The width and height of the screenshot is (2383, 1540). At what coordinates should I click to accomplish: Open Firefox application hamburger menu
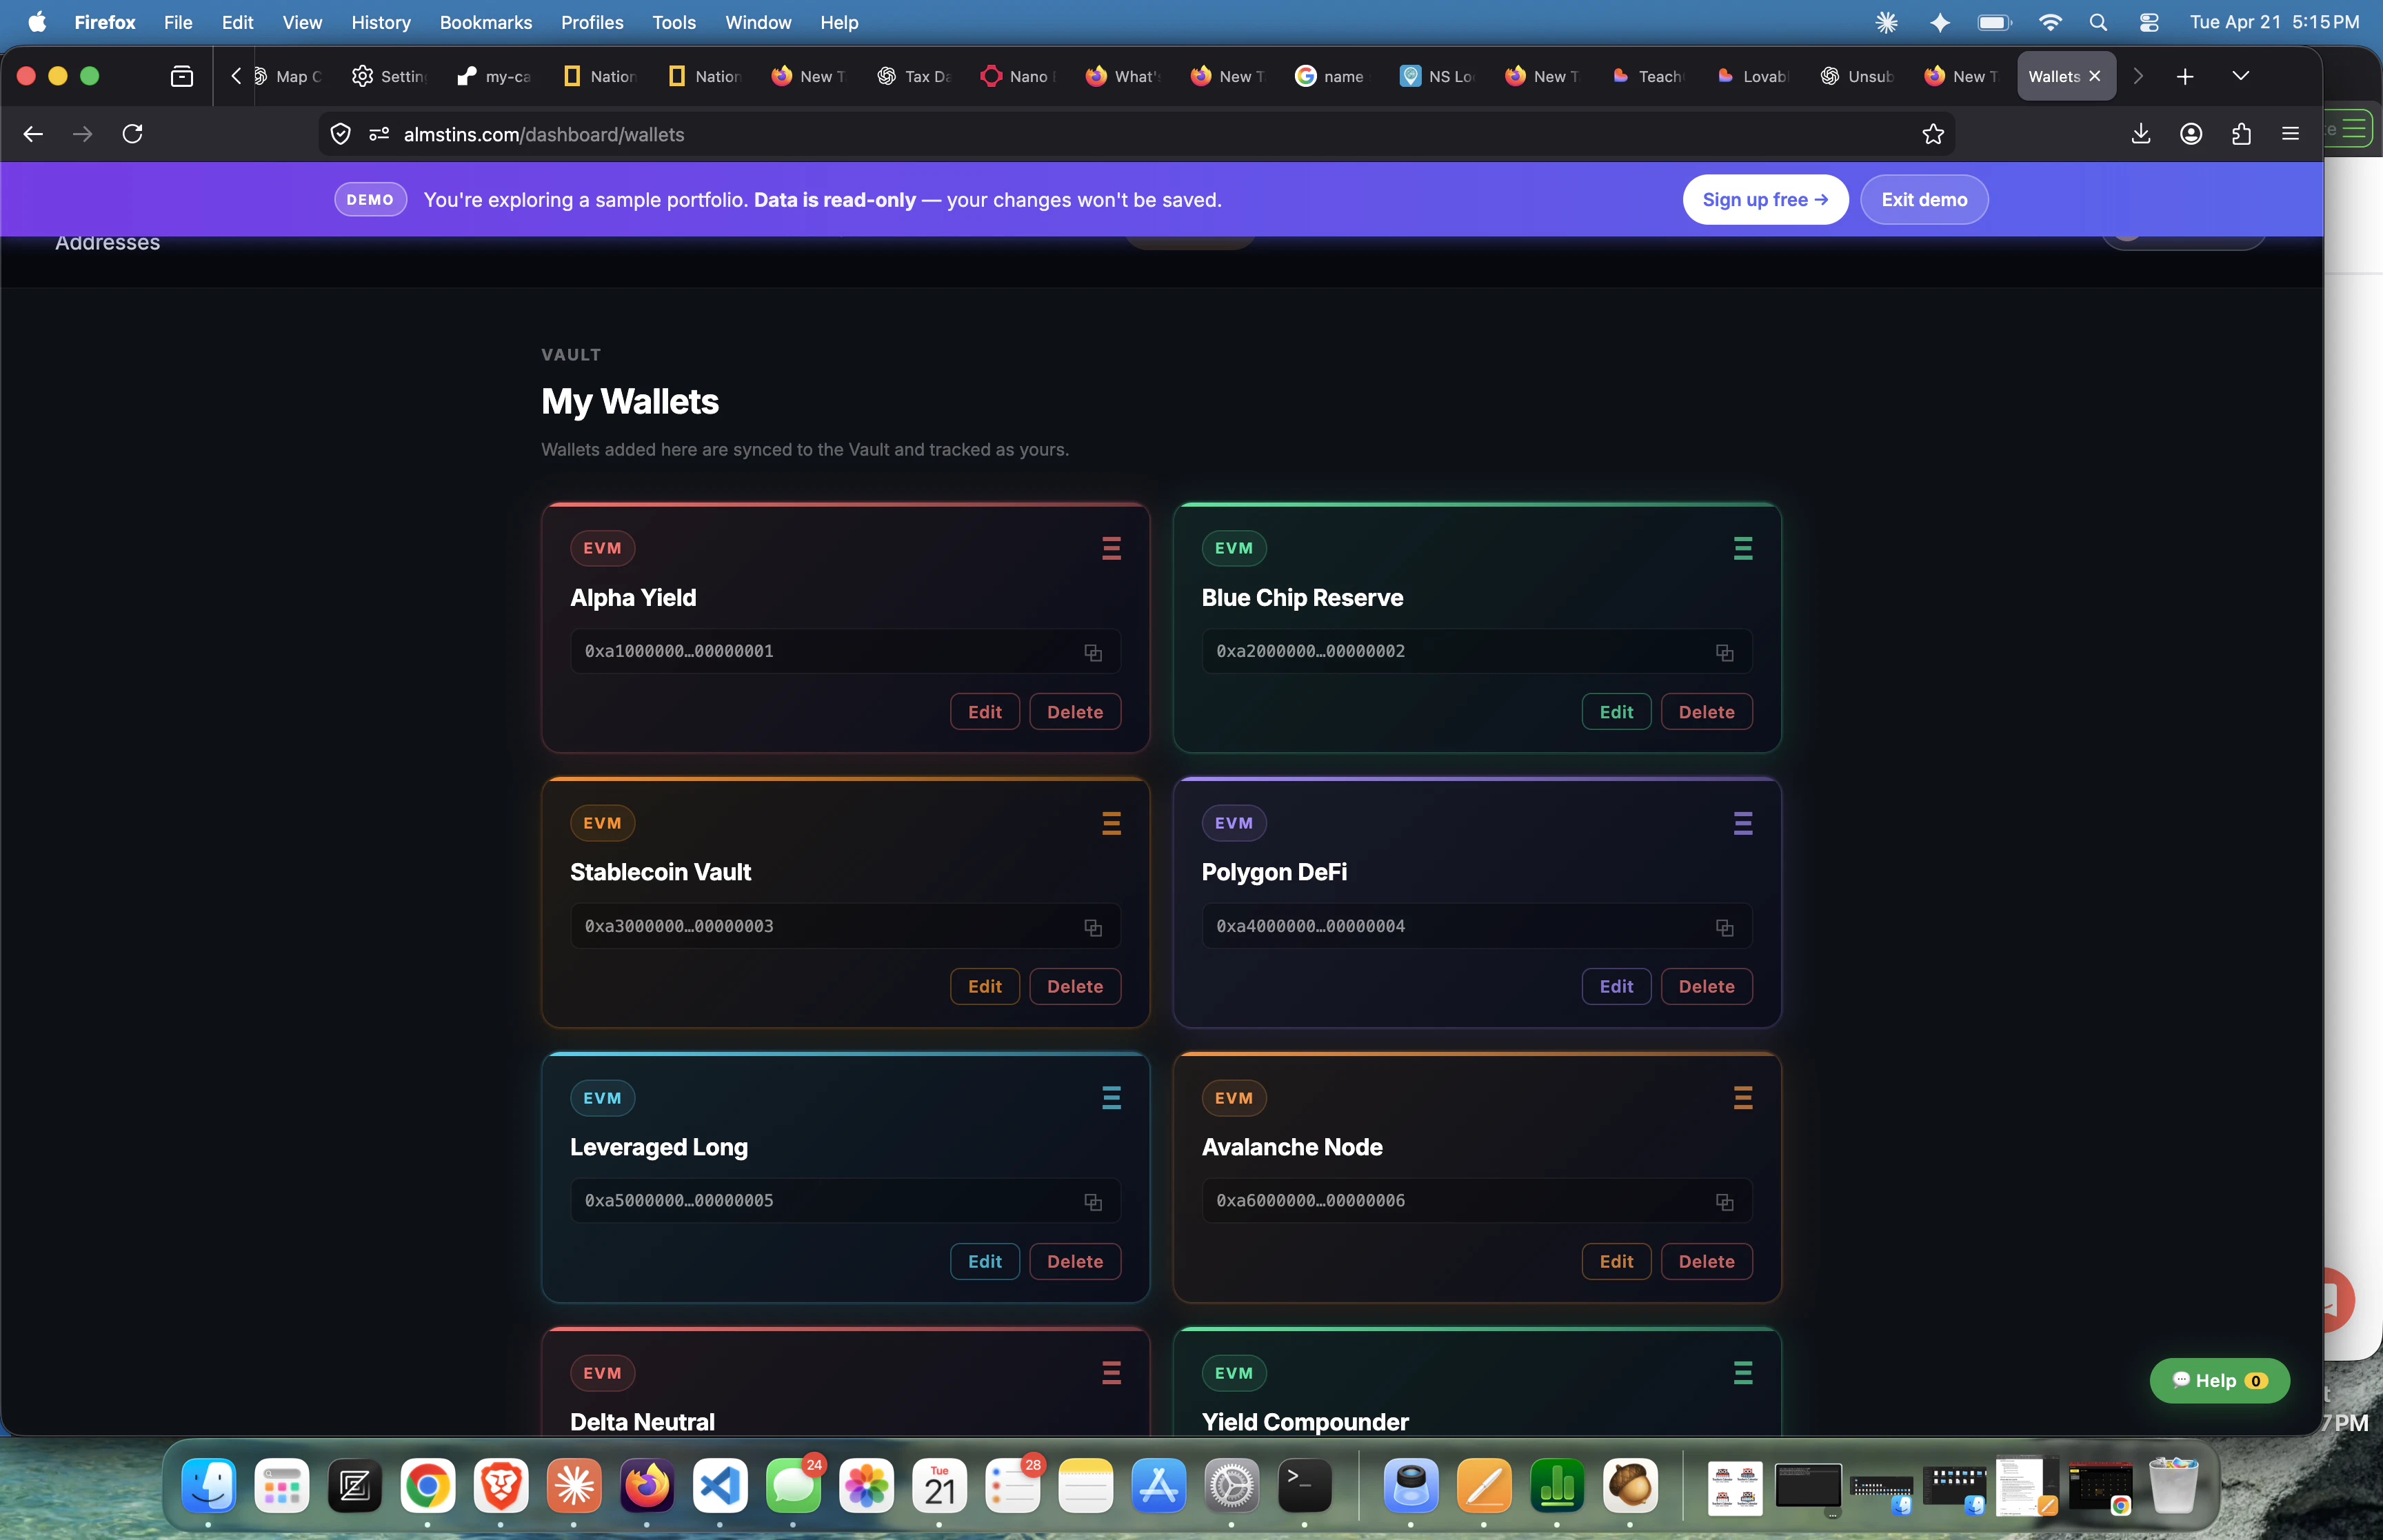[2290, 134]
